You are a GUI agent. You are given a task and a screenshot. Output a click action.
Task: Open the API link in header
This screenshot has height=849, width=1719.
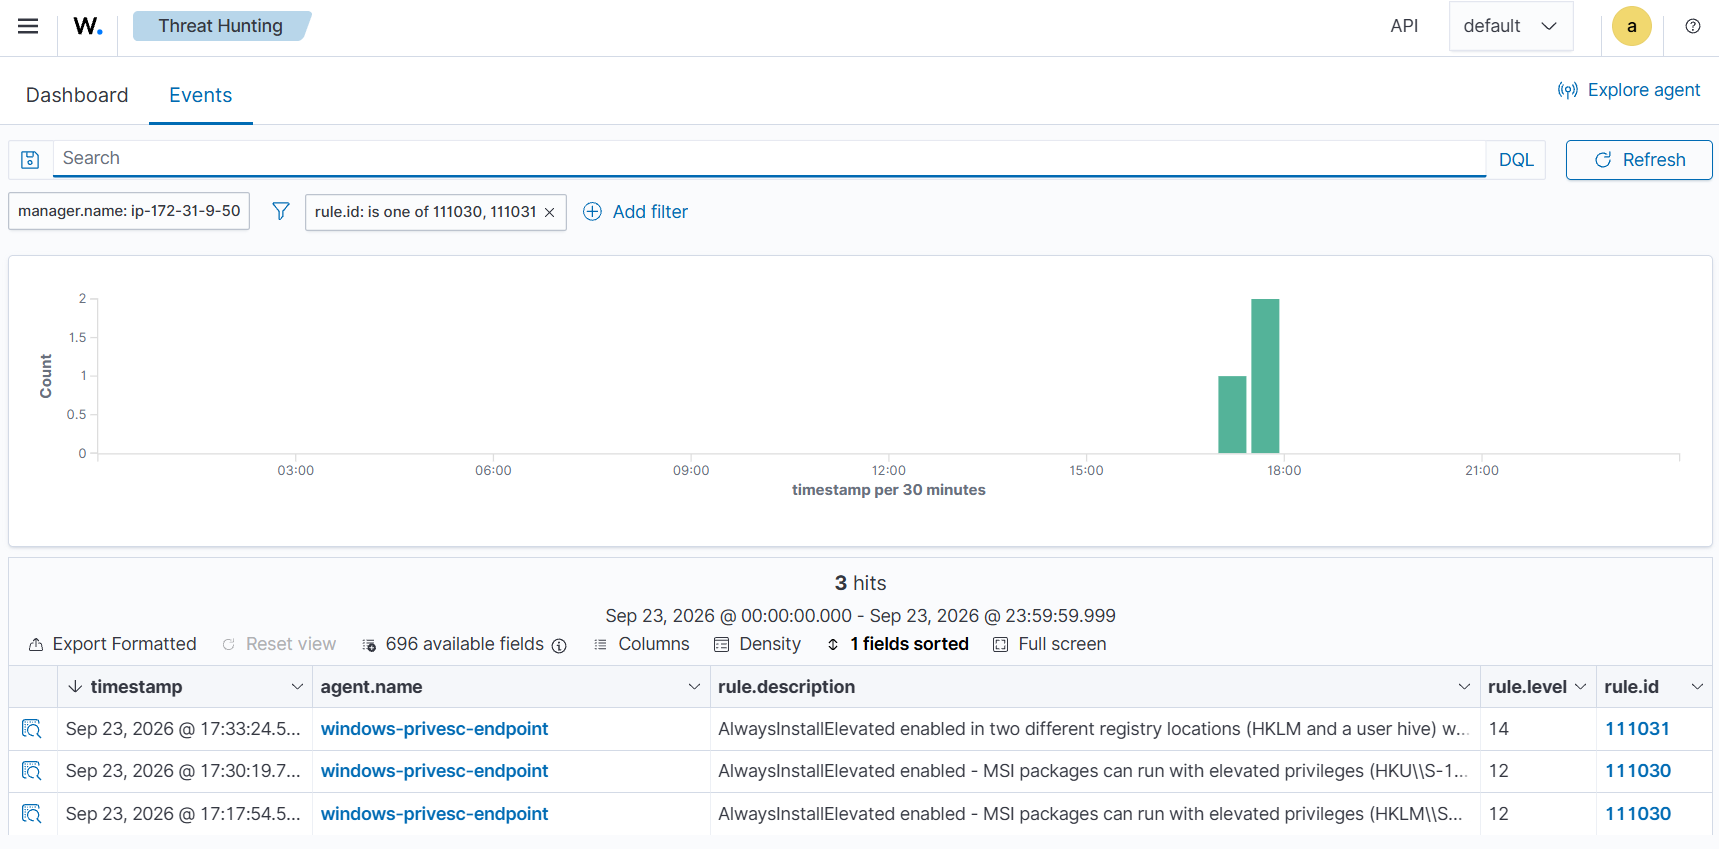pos(1404,26)
